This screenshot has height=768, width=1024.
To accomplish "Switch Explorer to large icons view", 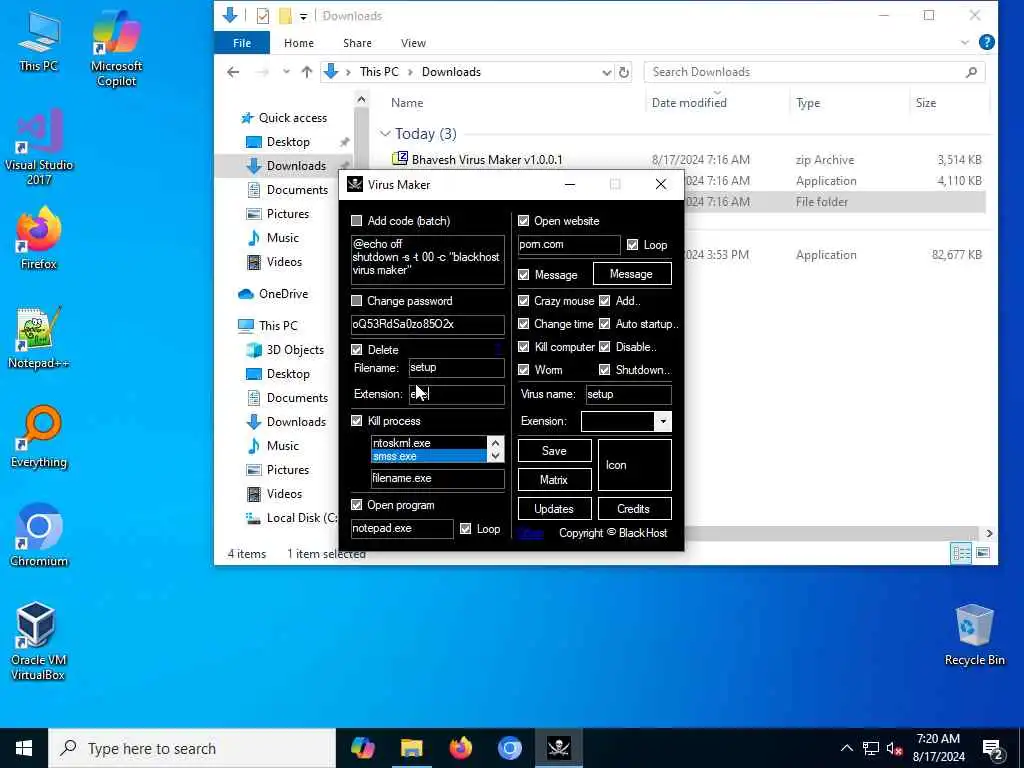I will click(983, 553).
